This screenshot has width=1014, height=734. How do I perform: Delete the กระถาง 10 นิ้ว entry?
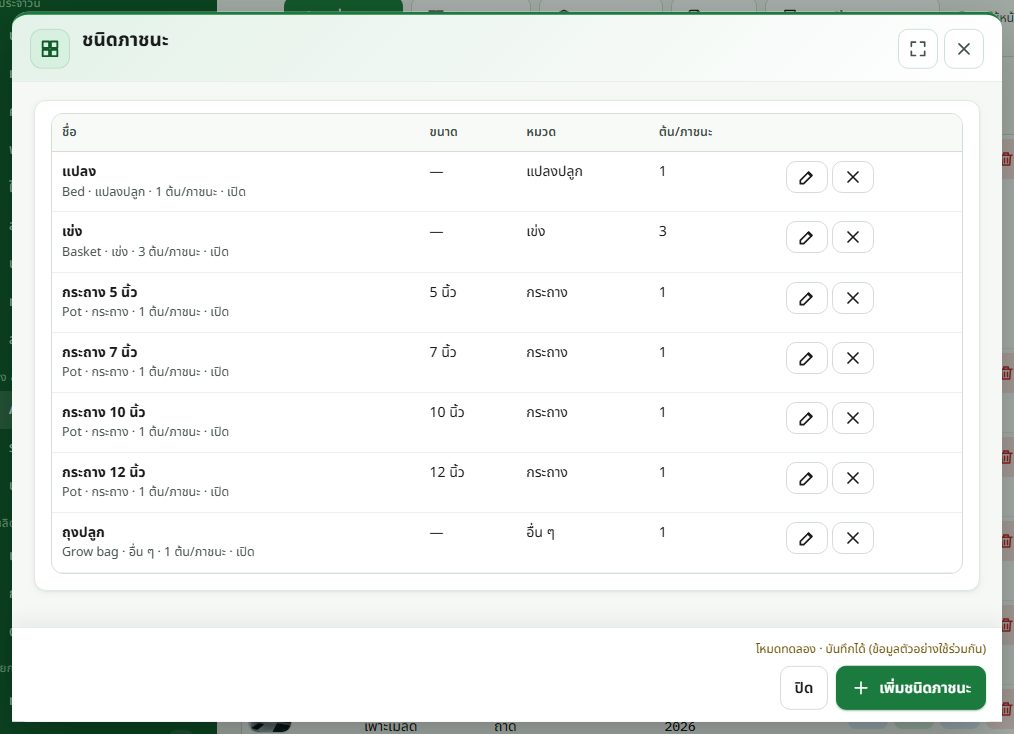point(852,418)
